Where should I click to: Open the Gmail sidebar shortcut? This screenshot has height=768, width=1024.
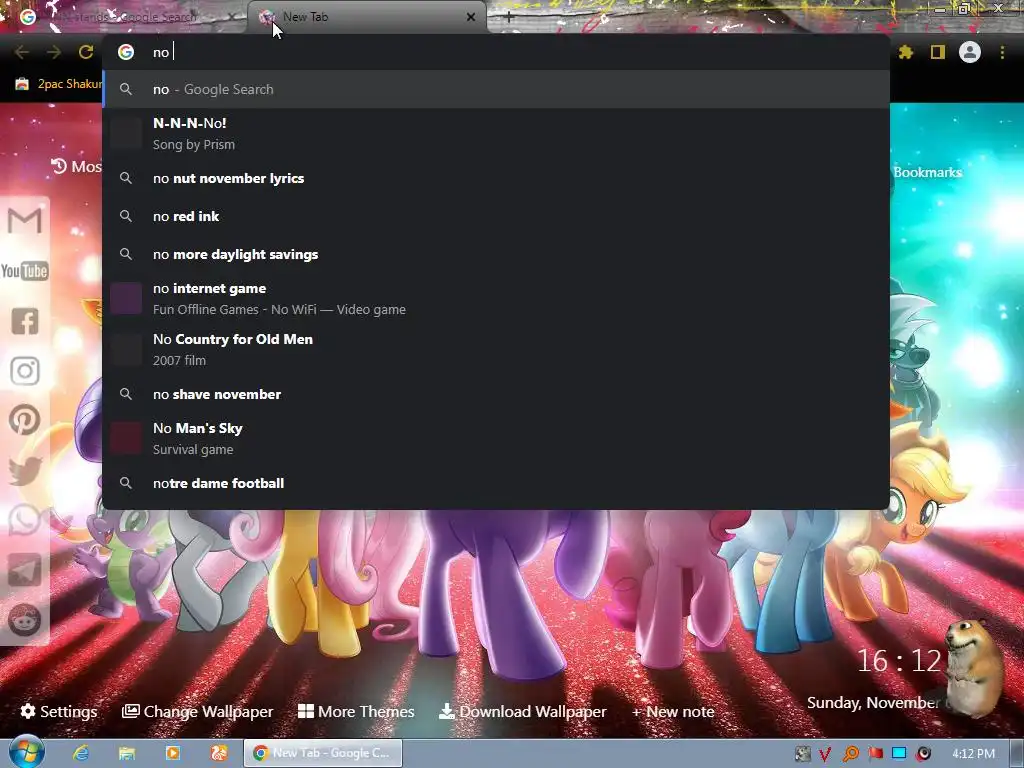[x=25, y=221]
